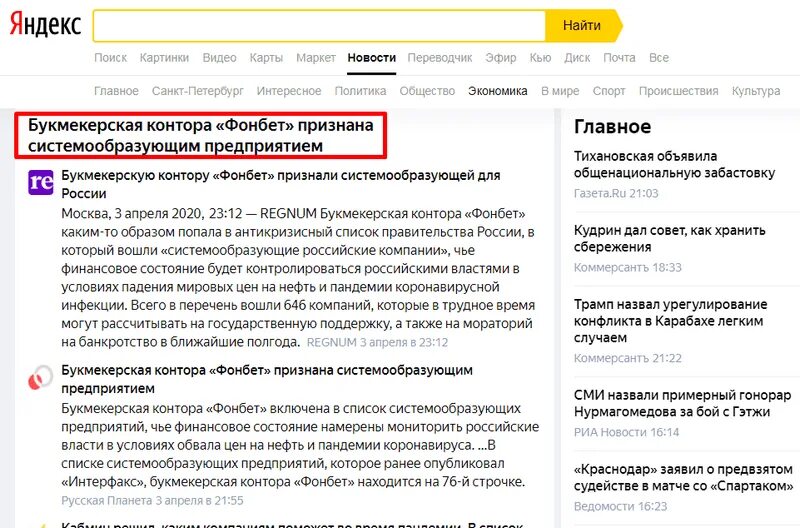Open Тихановская объявила общенациональную забастовку story
Screen dimensions: 800x528
674,164
